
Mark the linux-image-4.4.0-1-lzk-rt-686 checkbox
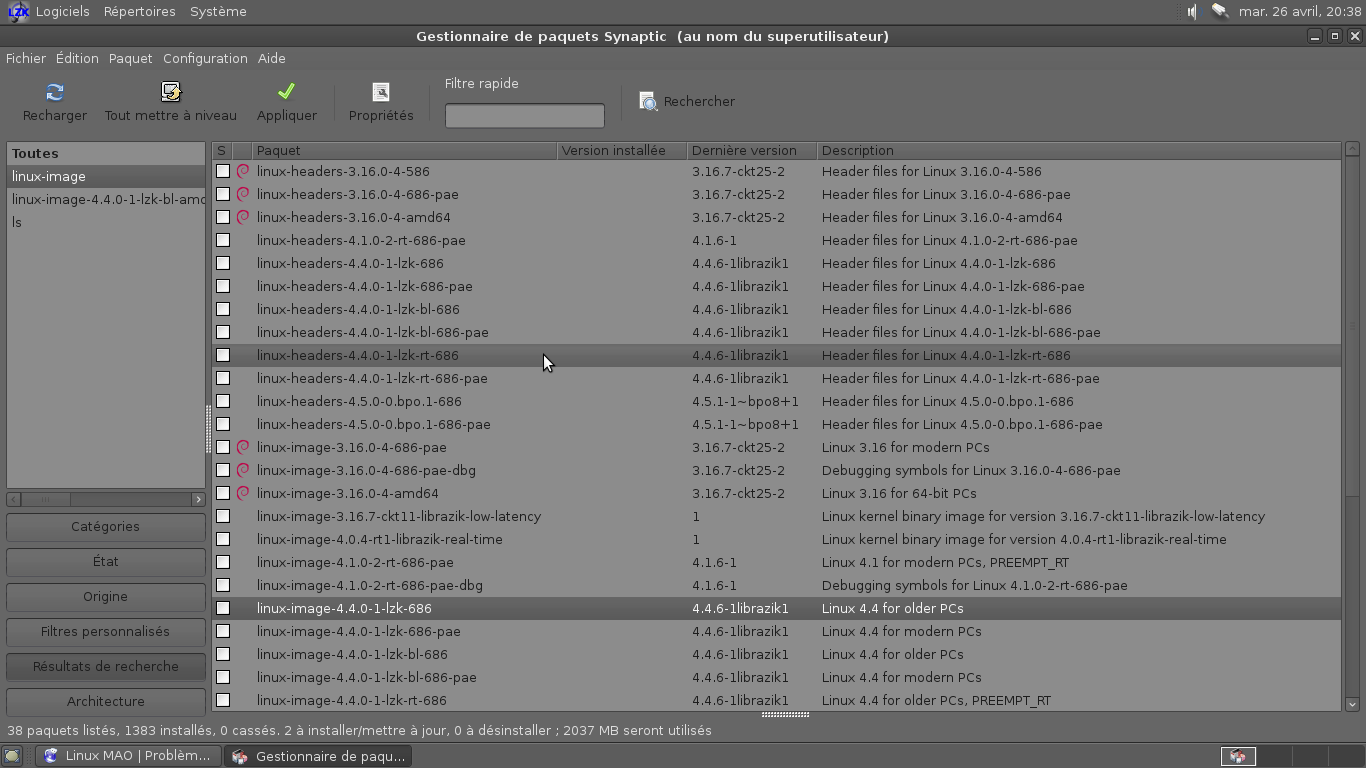point(223,700)
